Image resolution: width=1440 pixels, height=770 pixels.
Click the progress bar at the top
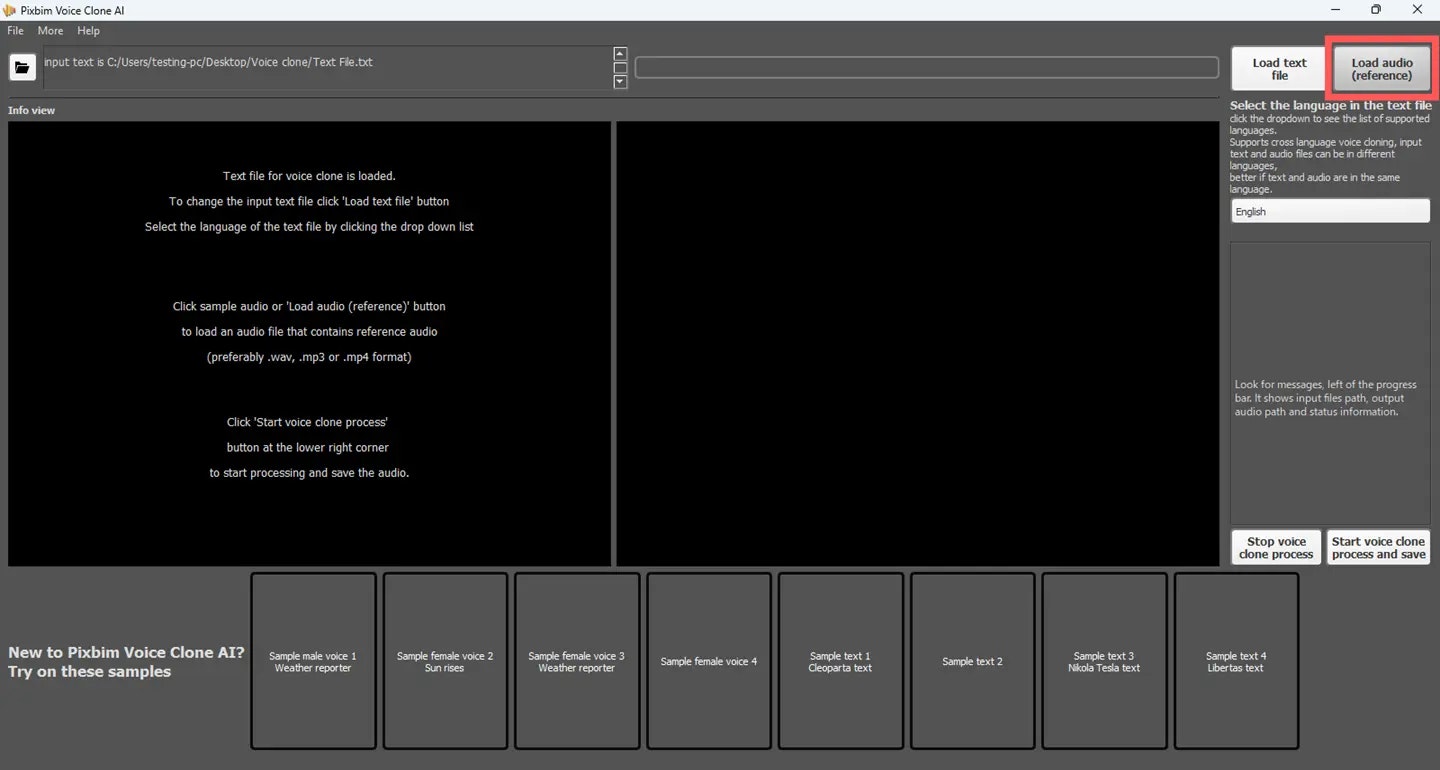(926, 67)
